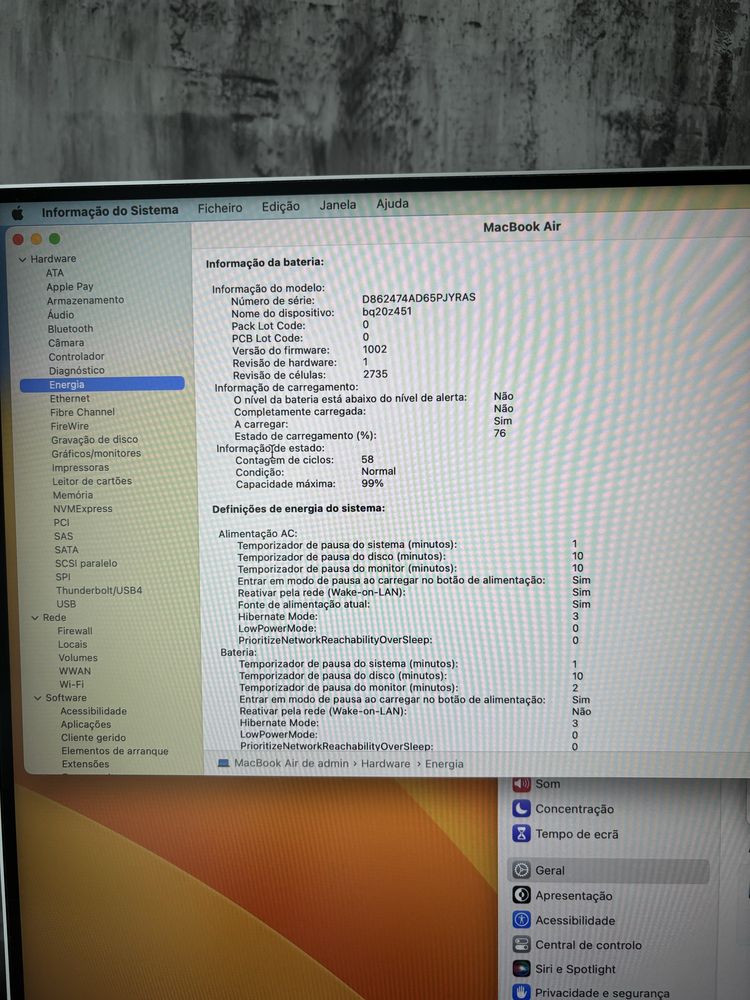Viewport: 750px width, 1000px height.
Task: Select Leitor de cartões in sidebar
Action: pyautogui.click(x=92, y=482)
